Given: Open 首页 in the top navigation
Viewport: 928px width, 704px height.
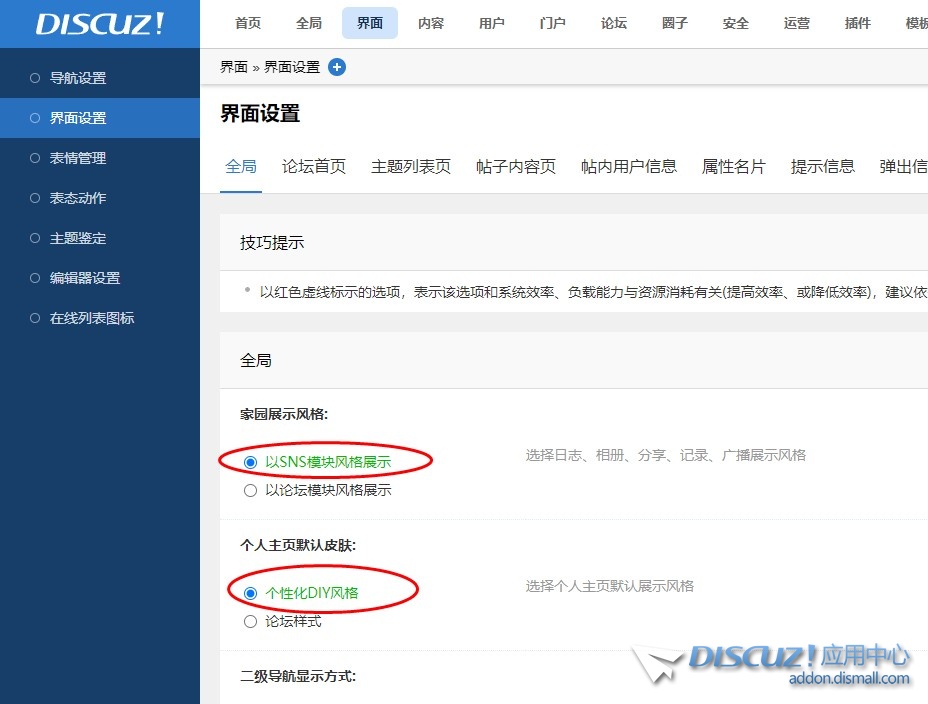Looking at the screenshot, I should [x=248, y=23].
